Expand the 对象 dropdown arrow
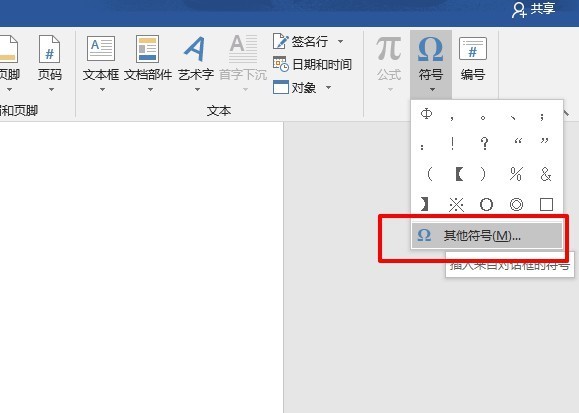The height and width of the screenshot is (413, 579). (328, 88)
